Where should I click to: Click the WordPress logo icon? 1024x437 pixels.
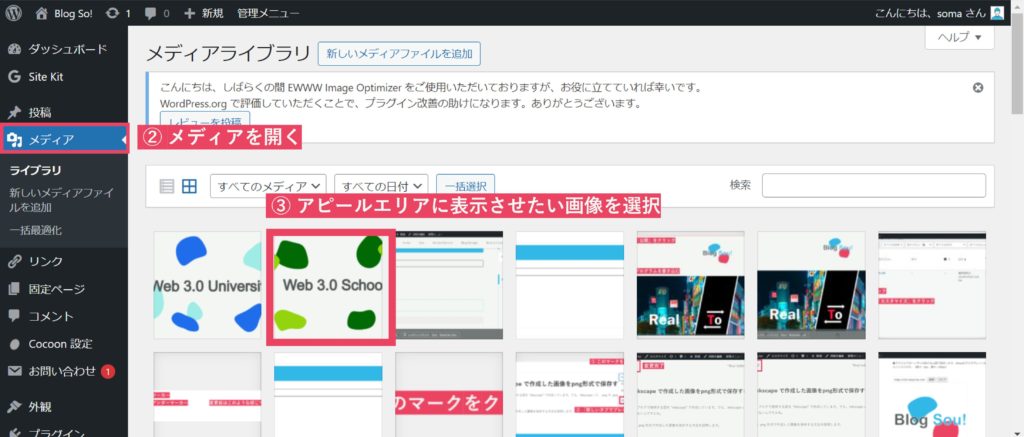pyautogui.click(x=14, y=14)
